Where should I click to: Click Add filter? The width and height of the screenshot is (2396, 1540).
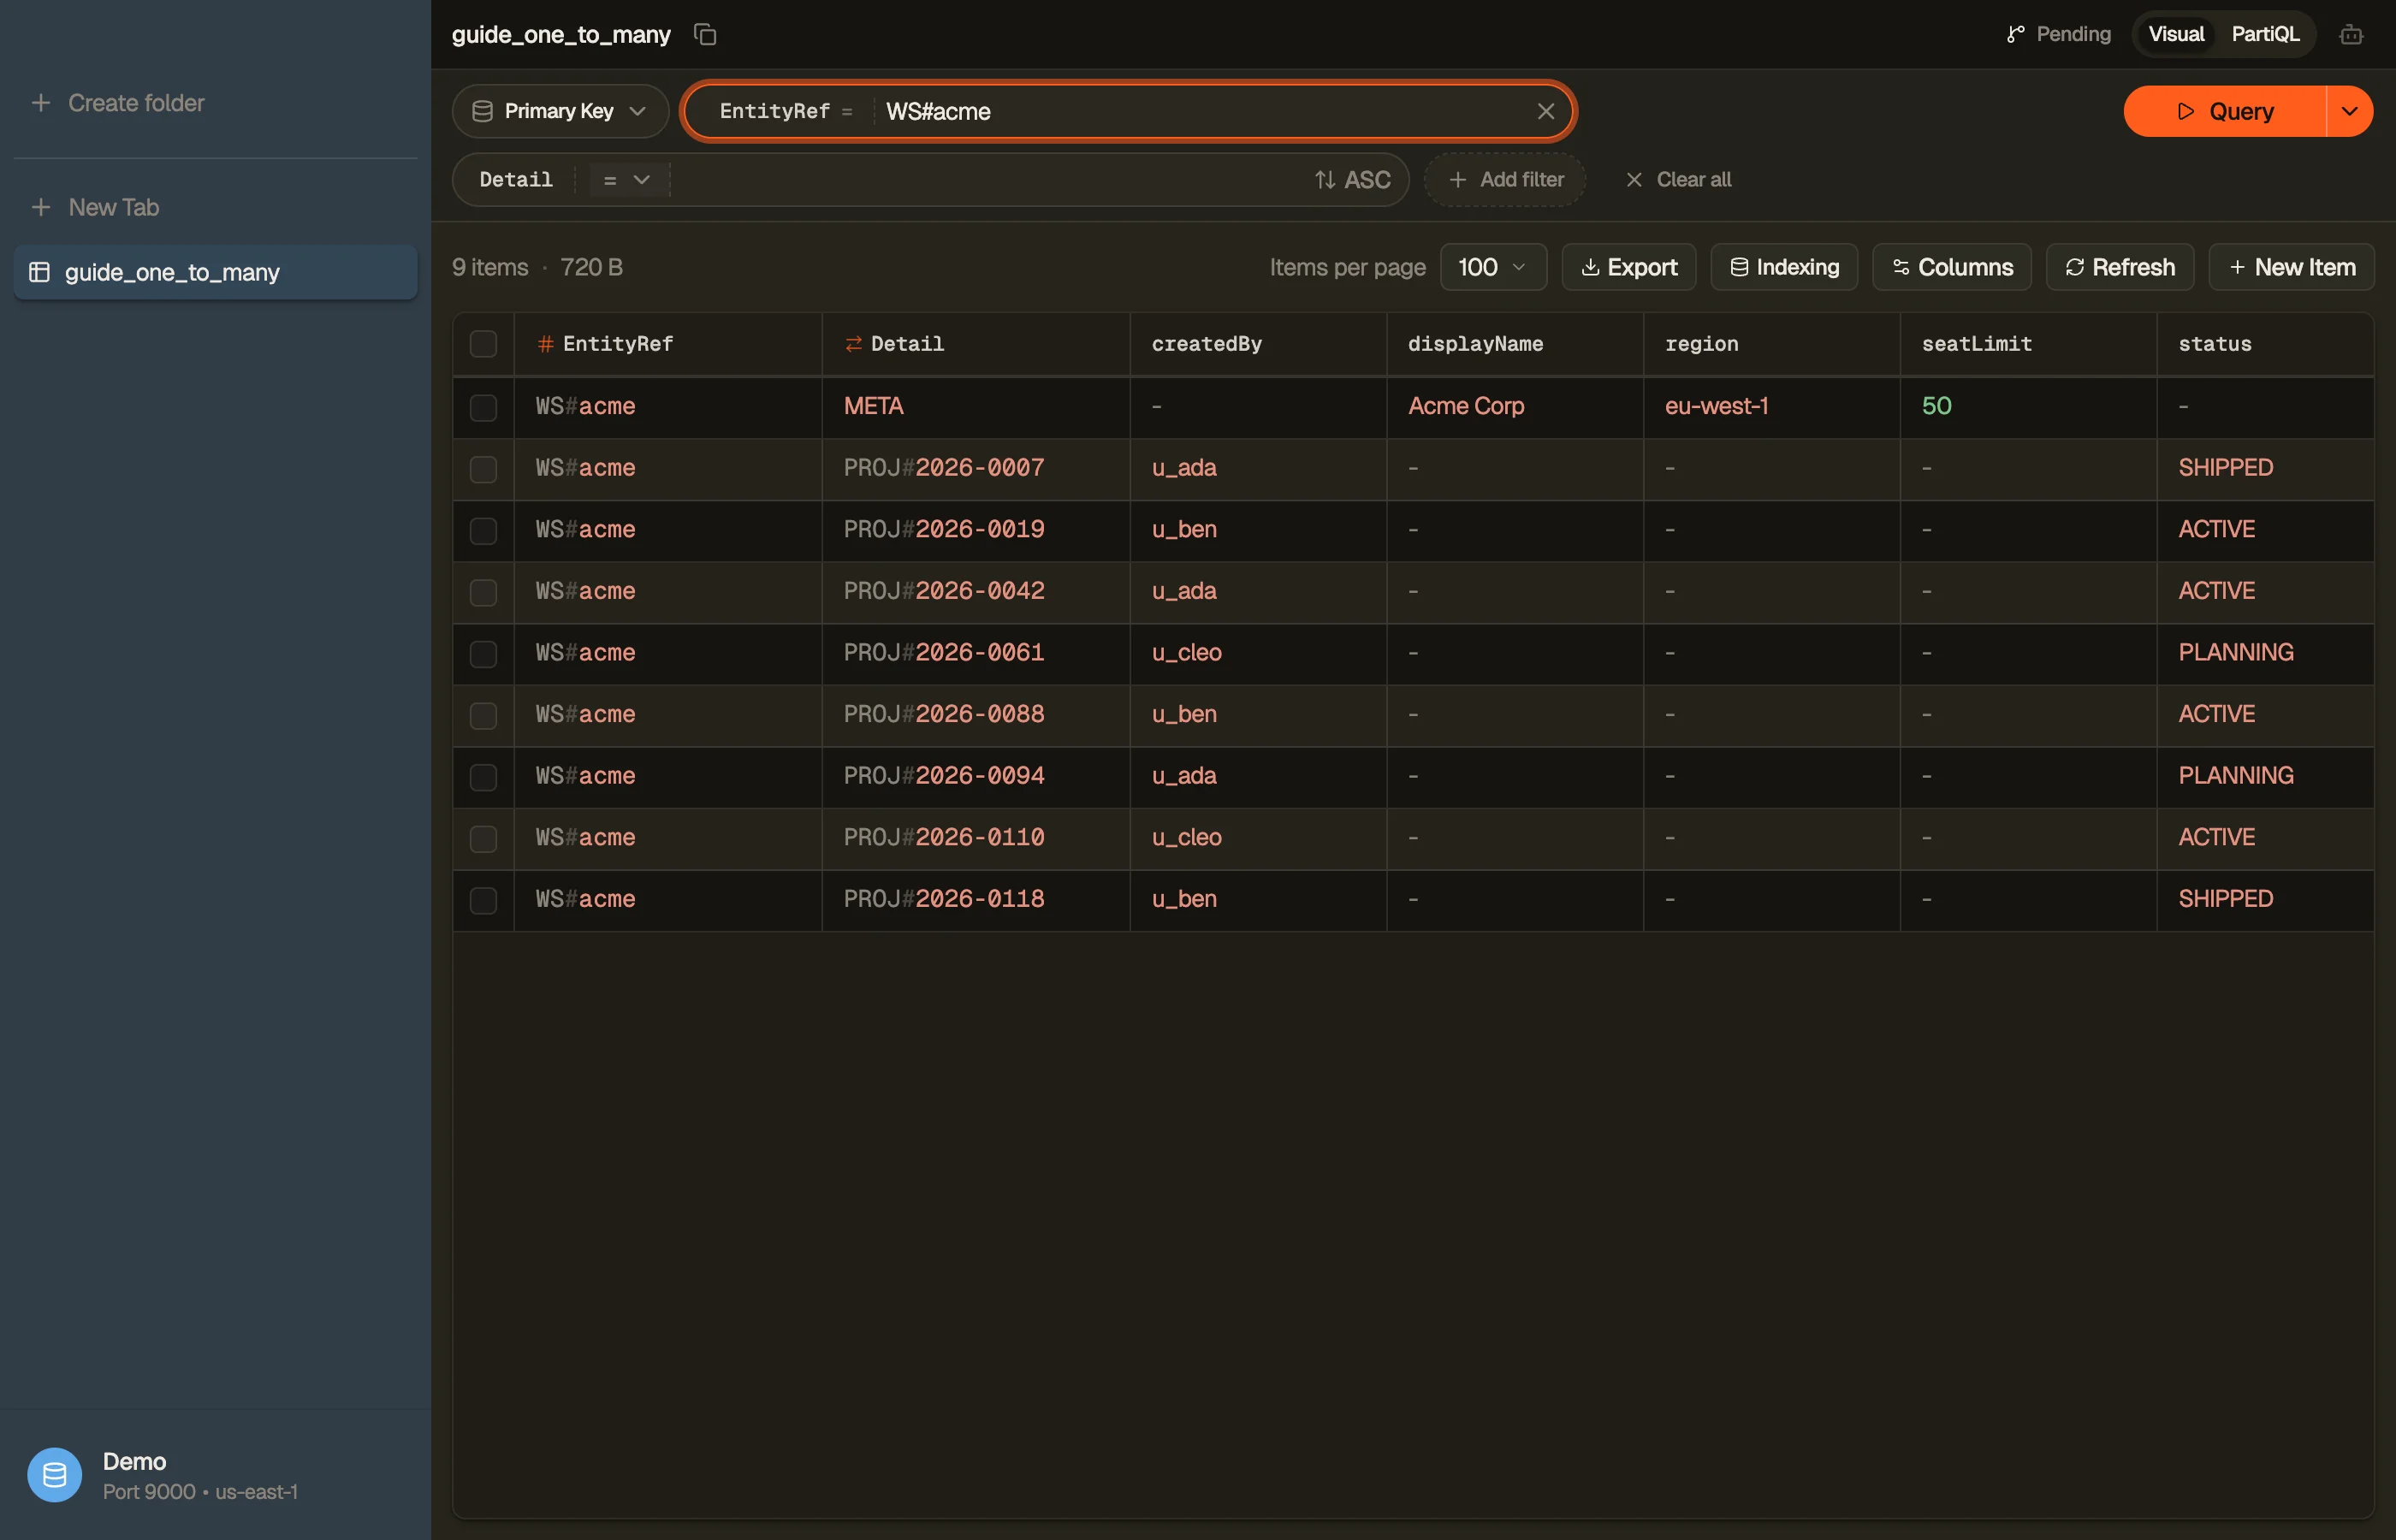point(1505,180)
